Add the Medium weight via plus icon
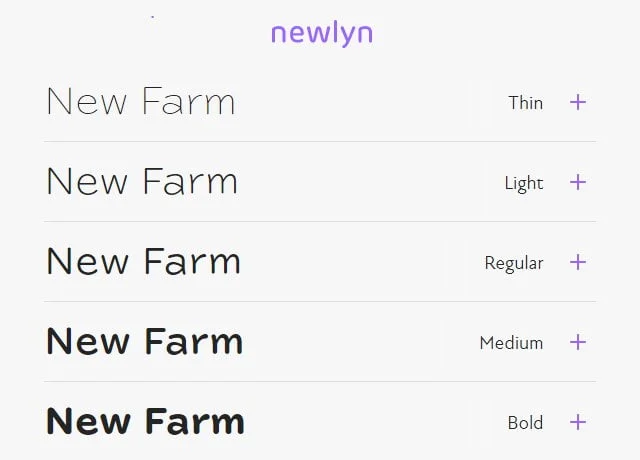The width and height of the screenshot is (640, 460). 577,342
